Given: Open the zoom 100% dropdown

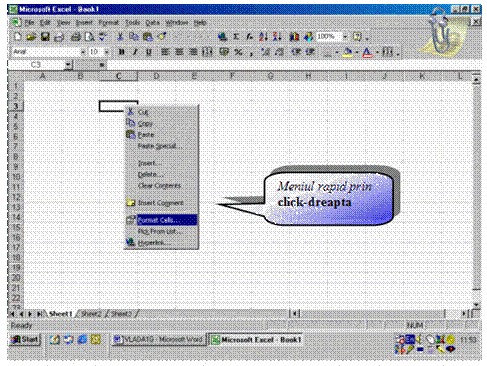Looking at the screenshot, I should click(345, 36).
